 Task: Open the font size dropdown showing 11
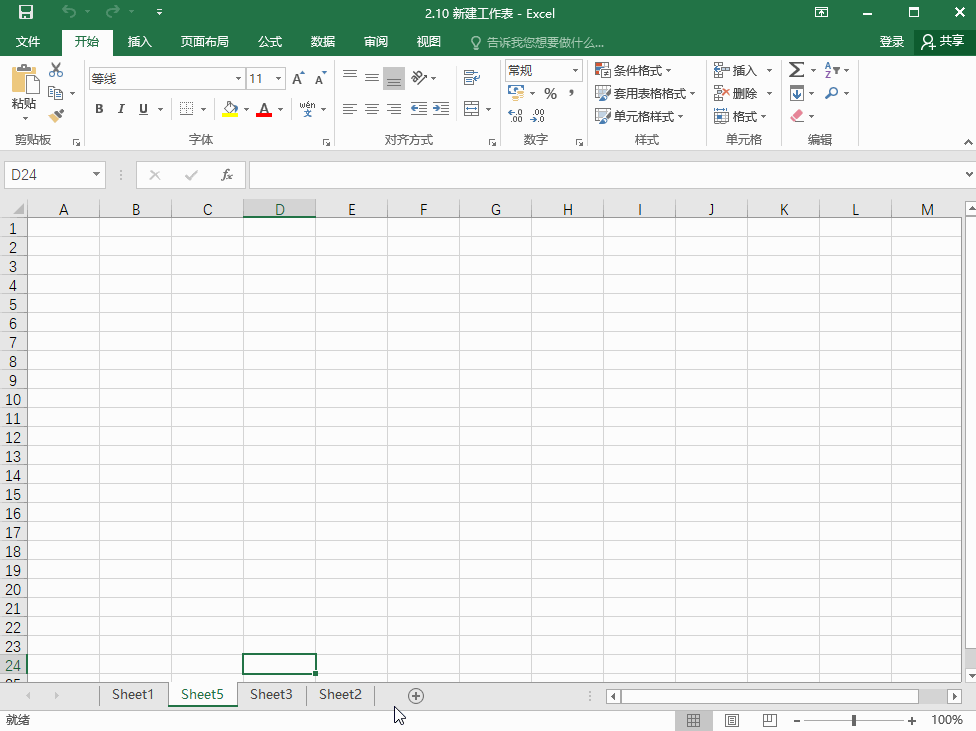coord(265,78)
